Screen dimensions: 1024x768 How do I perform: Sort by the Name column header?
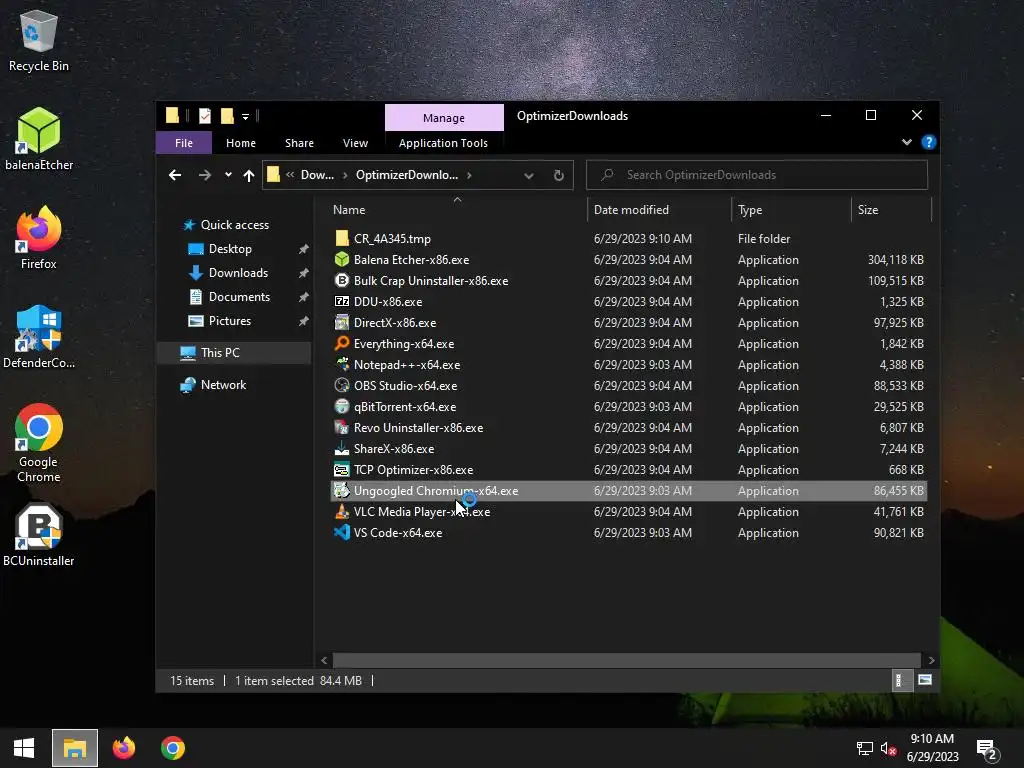tap(457, 210)
